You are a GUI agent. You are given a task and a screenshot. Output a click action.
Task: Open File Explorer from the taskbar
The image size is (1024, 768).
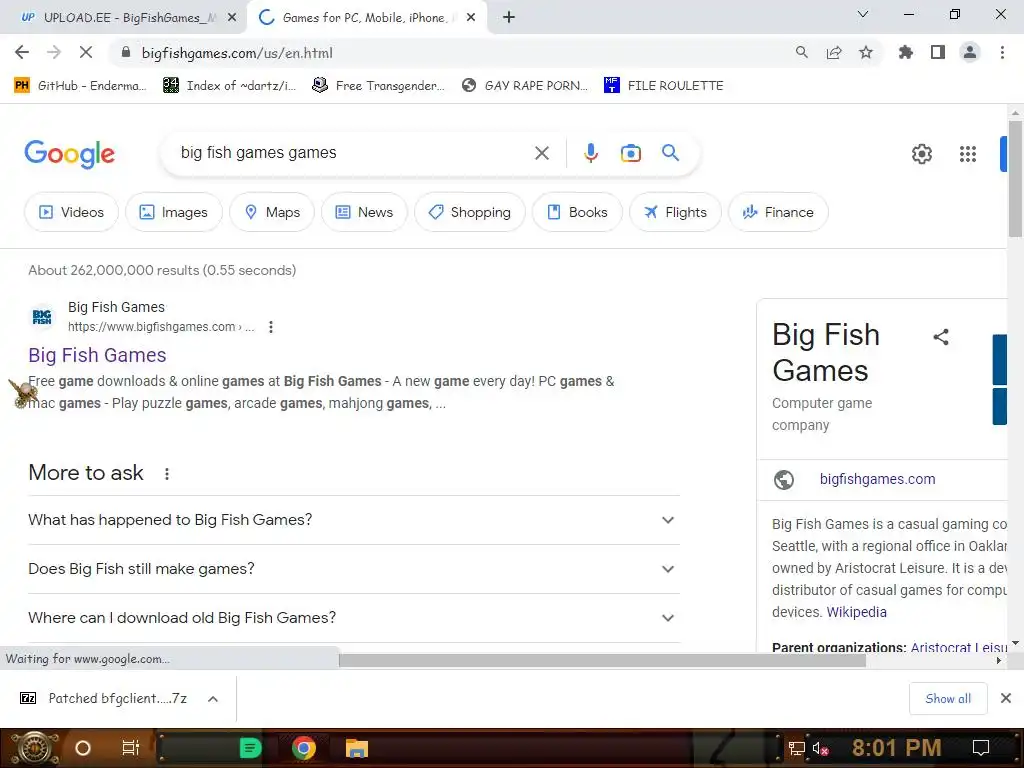(x=357, y=748)
